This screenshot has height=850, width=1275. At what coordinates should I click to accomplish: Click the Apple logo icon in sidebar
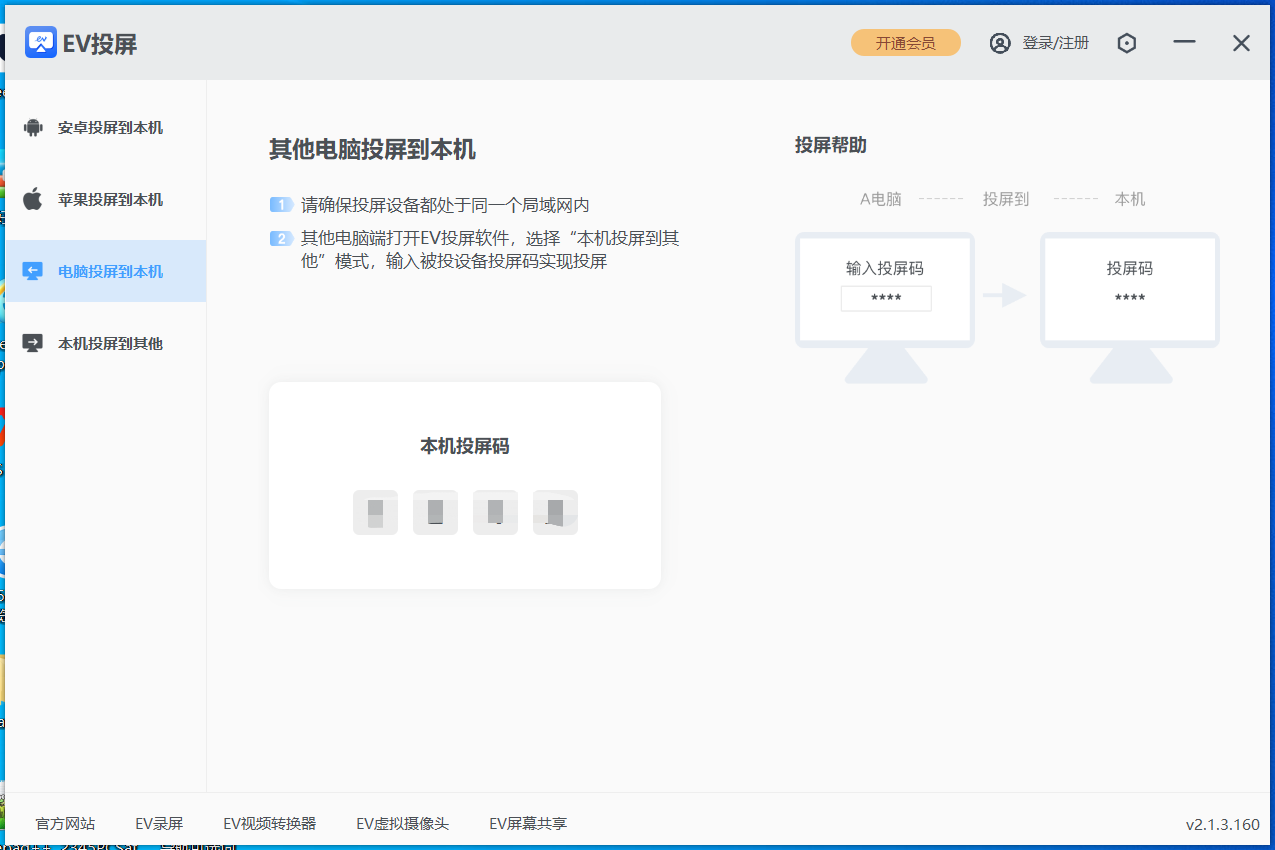tap(33, 199)
